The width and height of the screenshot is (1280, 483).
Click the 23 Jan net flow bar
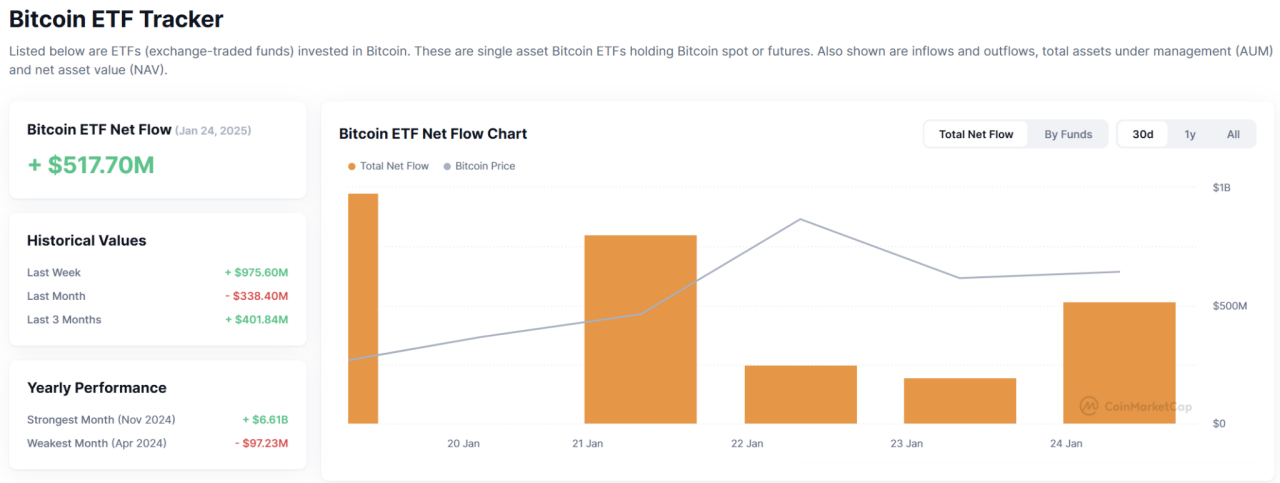[959, 400]
